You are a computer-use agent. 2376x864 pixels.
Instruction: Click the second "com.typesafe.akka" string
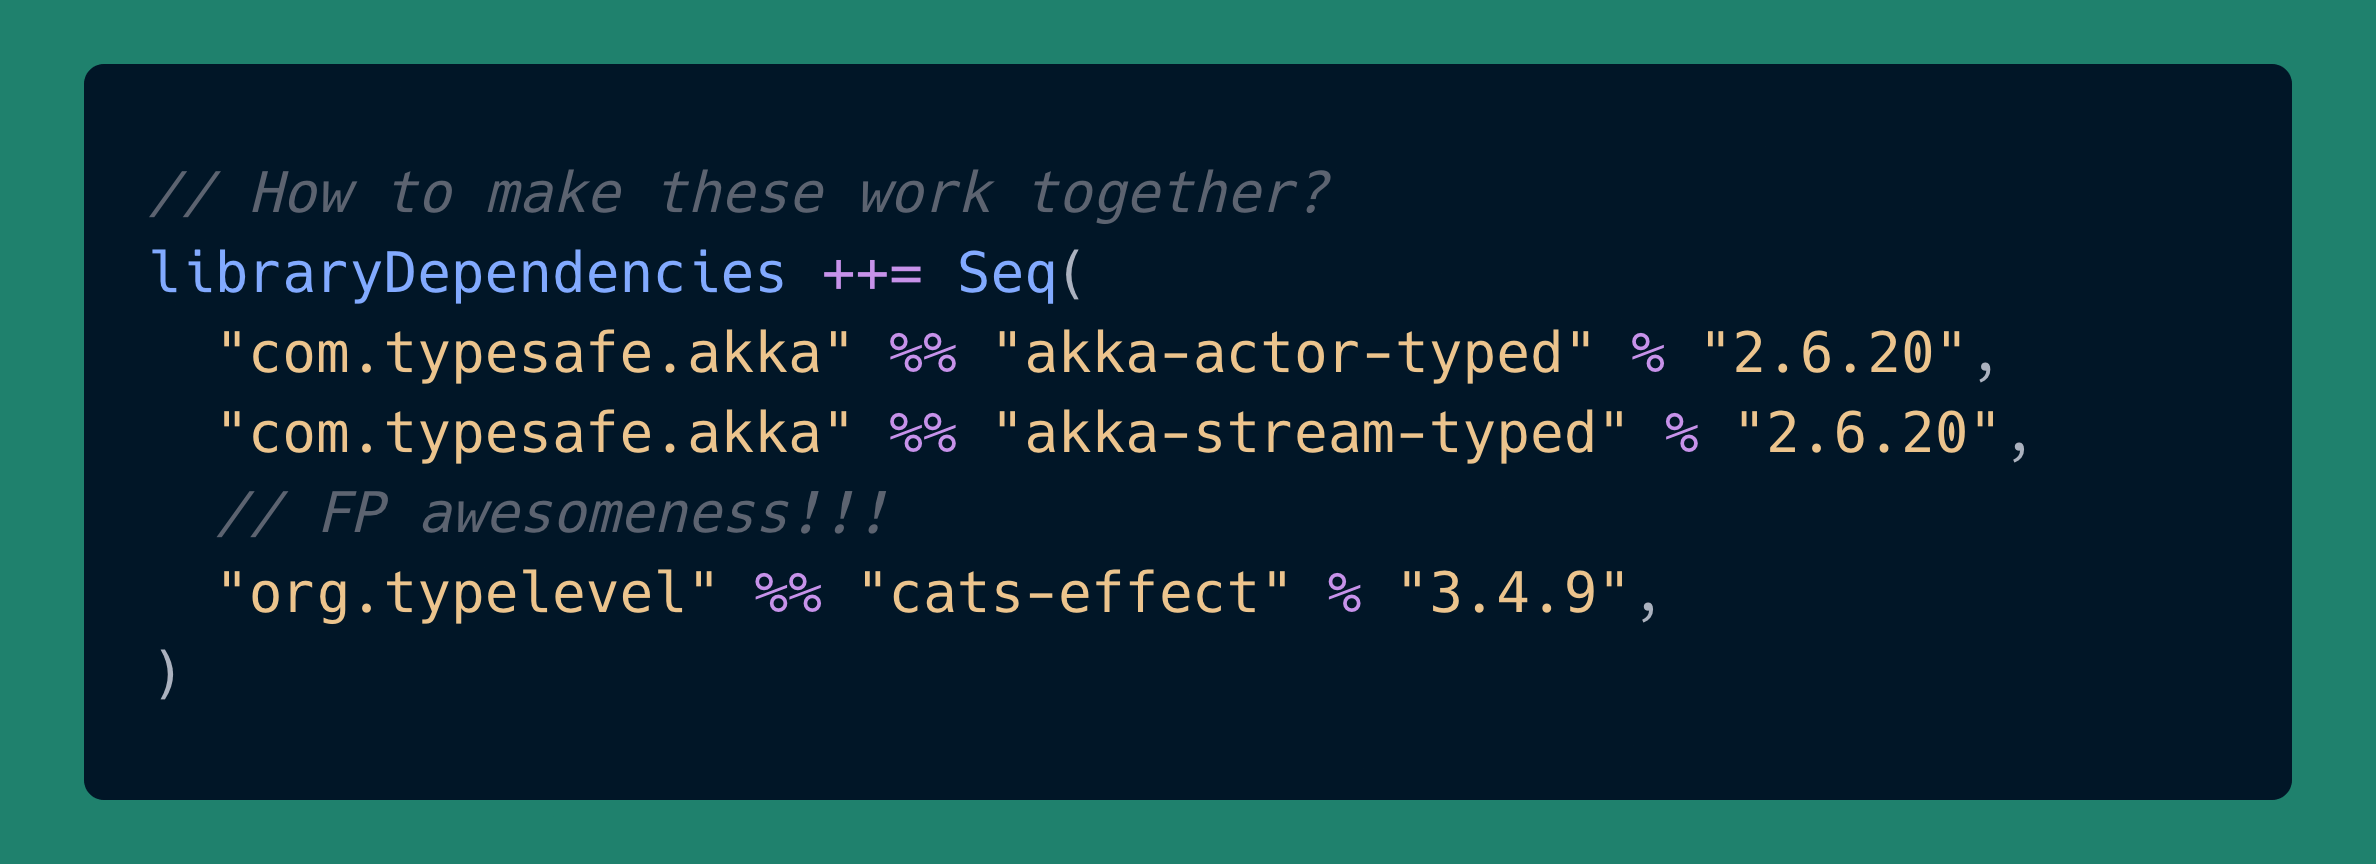coord(535,434)
